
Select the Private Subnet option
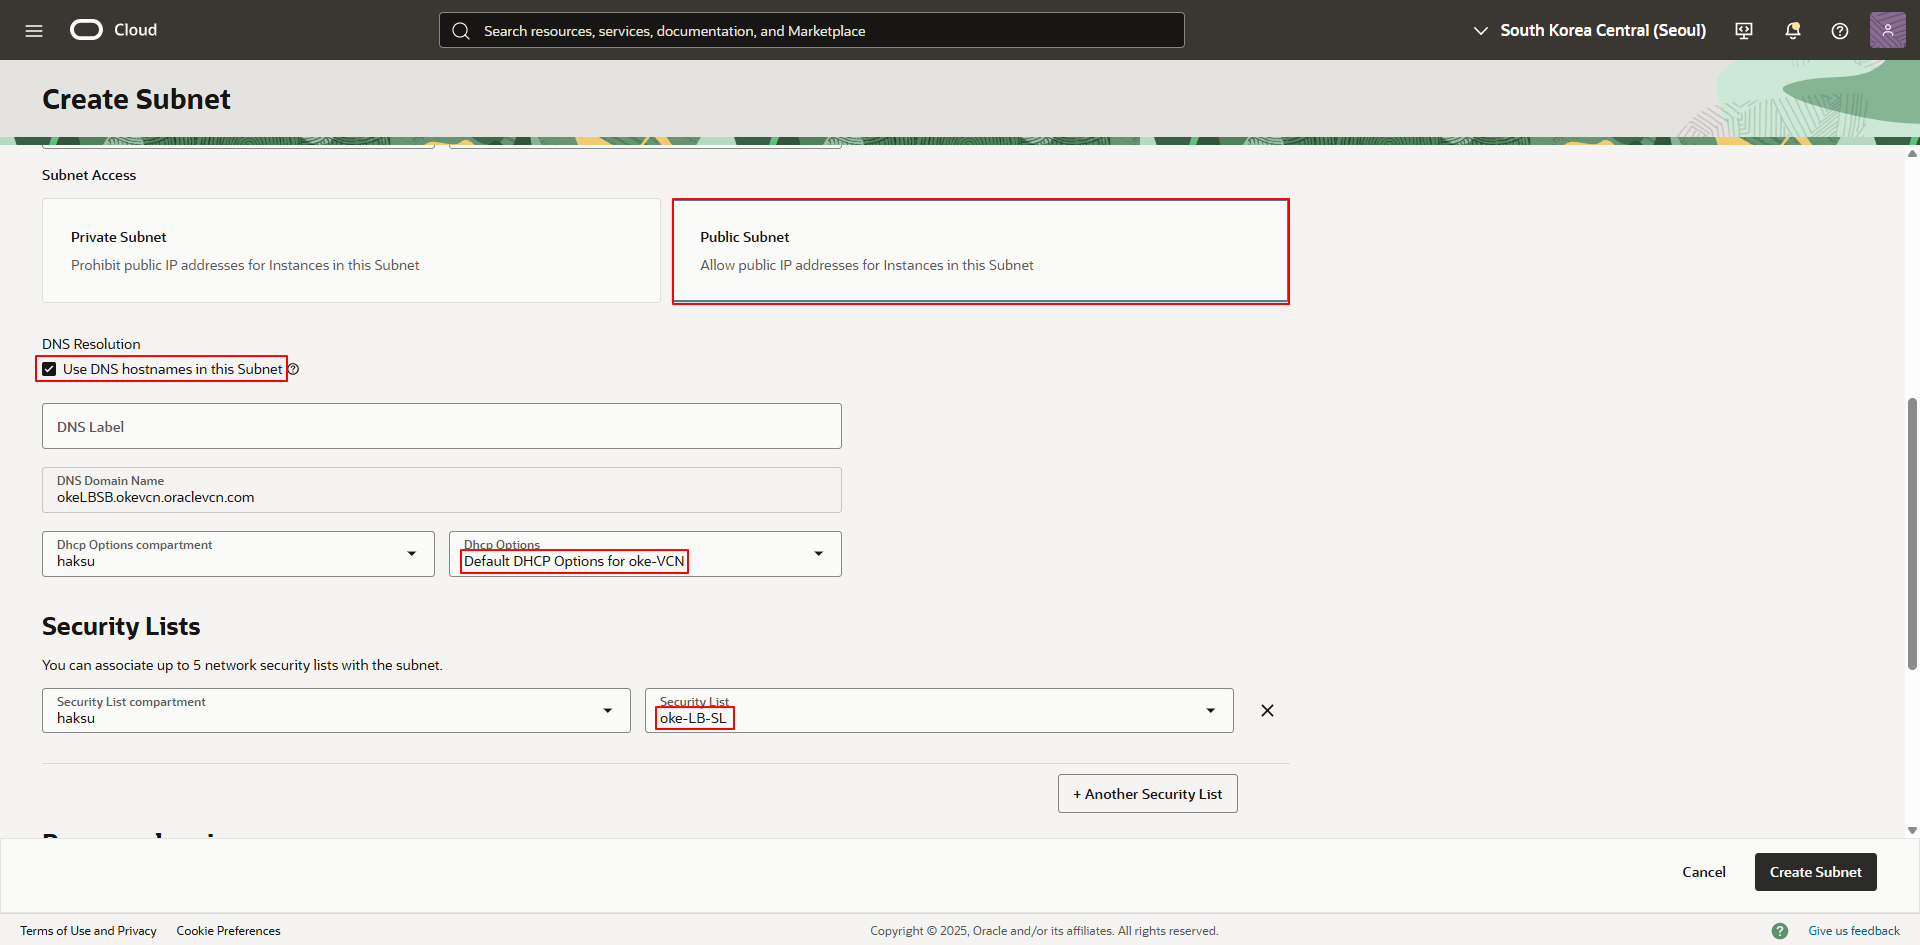pyautogui.click(x=351, y=251)
